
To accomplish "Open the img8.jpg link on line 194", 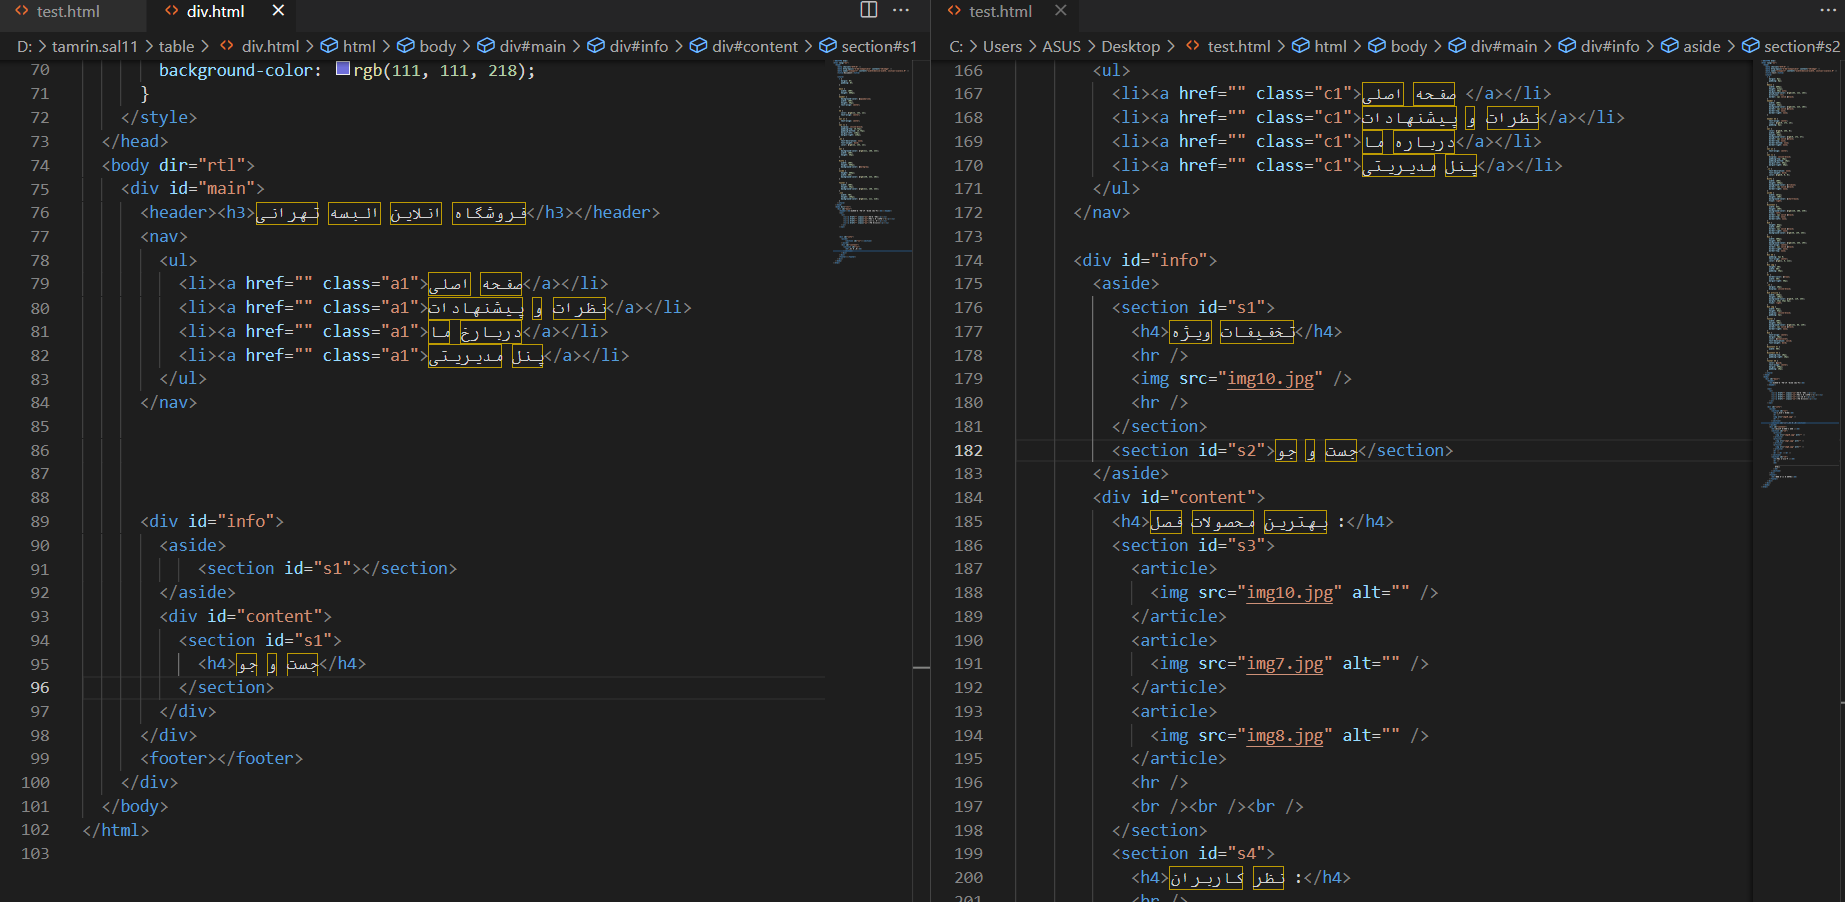I will pos(1285,736).
